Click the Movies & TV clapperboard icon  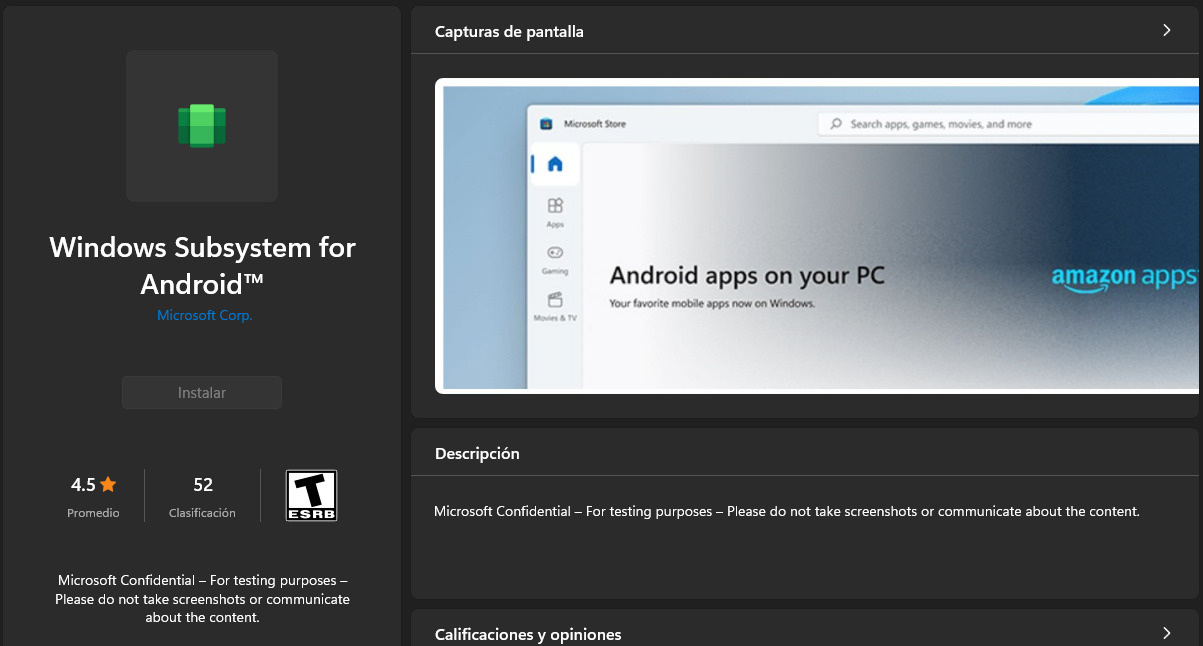(x=555, y=300)
